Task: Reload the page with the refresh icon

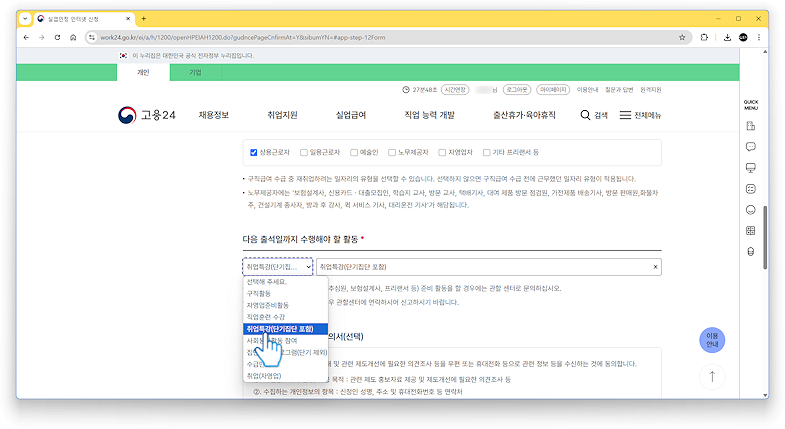Action: coord(58,38)
